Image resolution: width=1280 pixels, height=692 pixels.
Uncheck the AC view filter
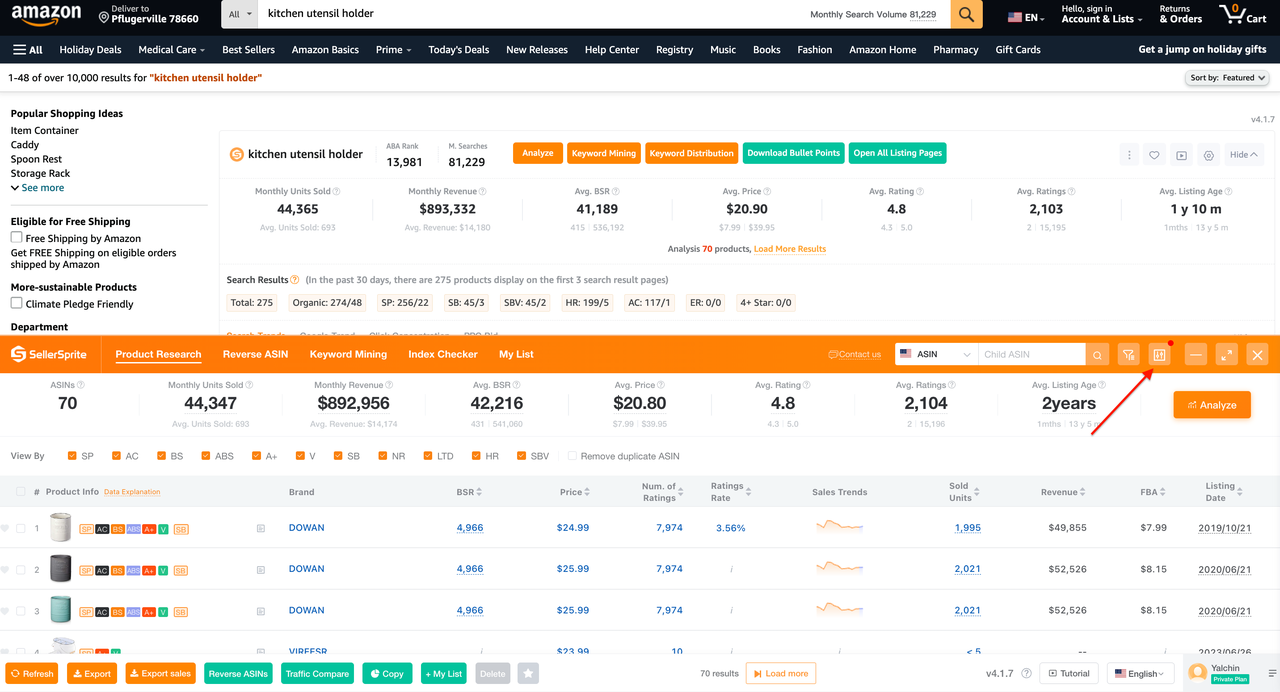117,456
